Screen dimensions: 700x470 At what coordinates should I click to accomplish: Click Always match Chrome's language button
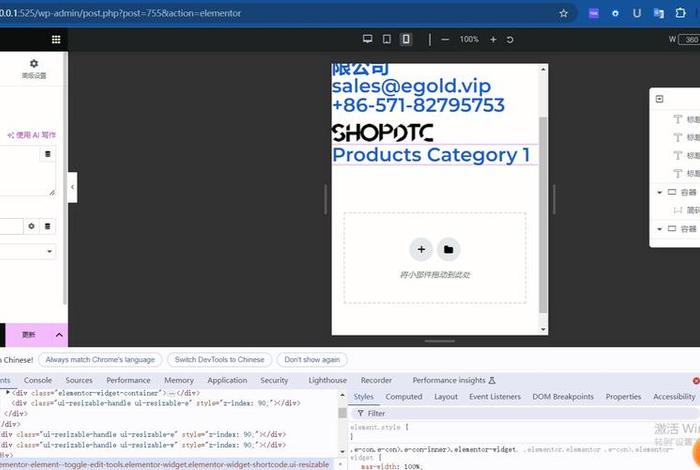100,359
